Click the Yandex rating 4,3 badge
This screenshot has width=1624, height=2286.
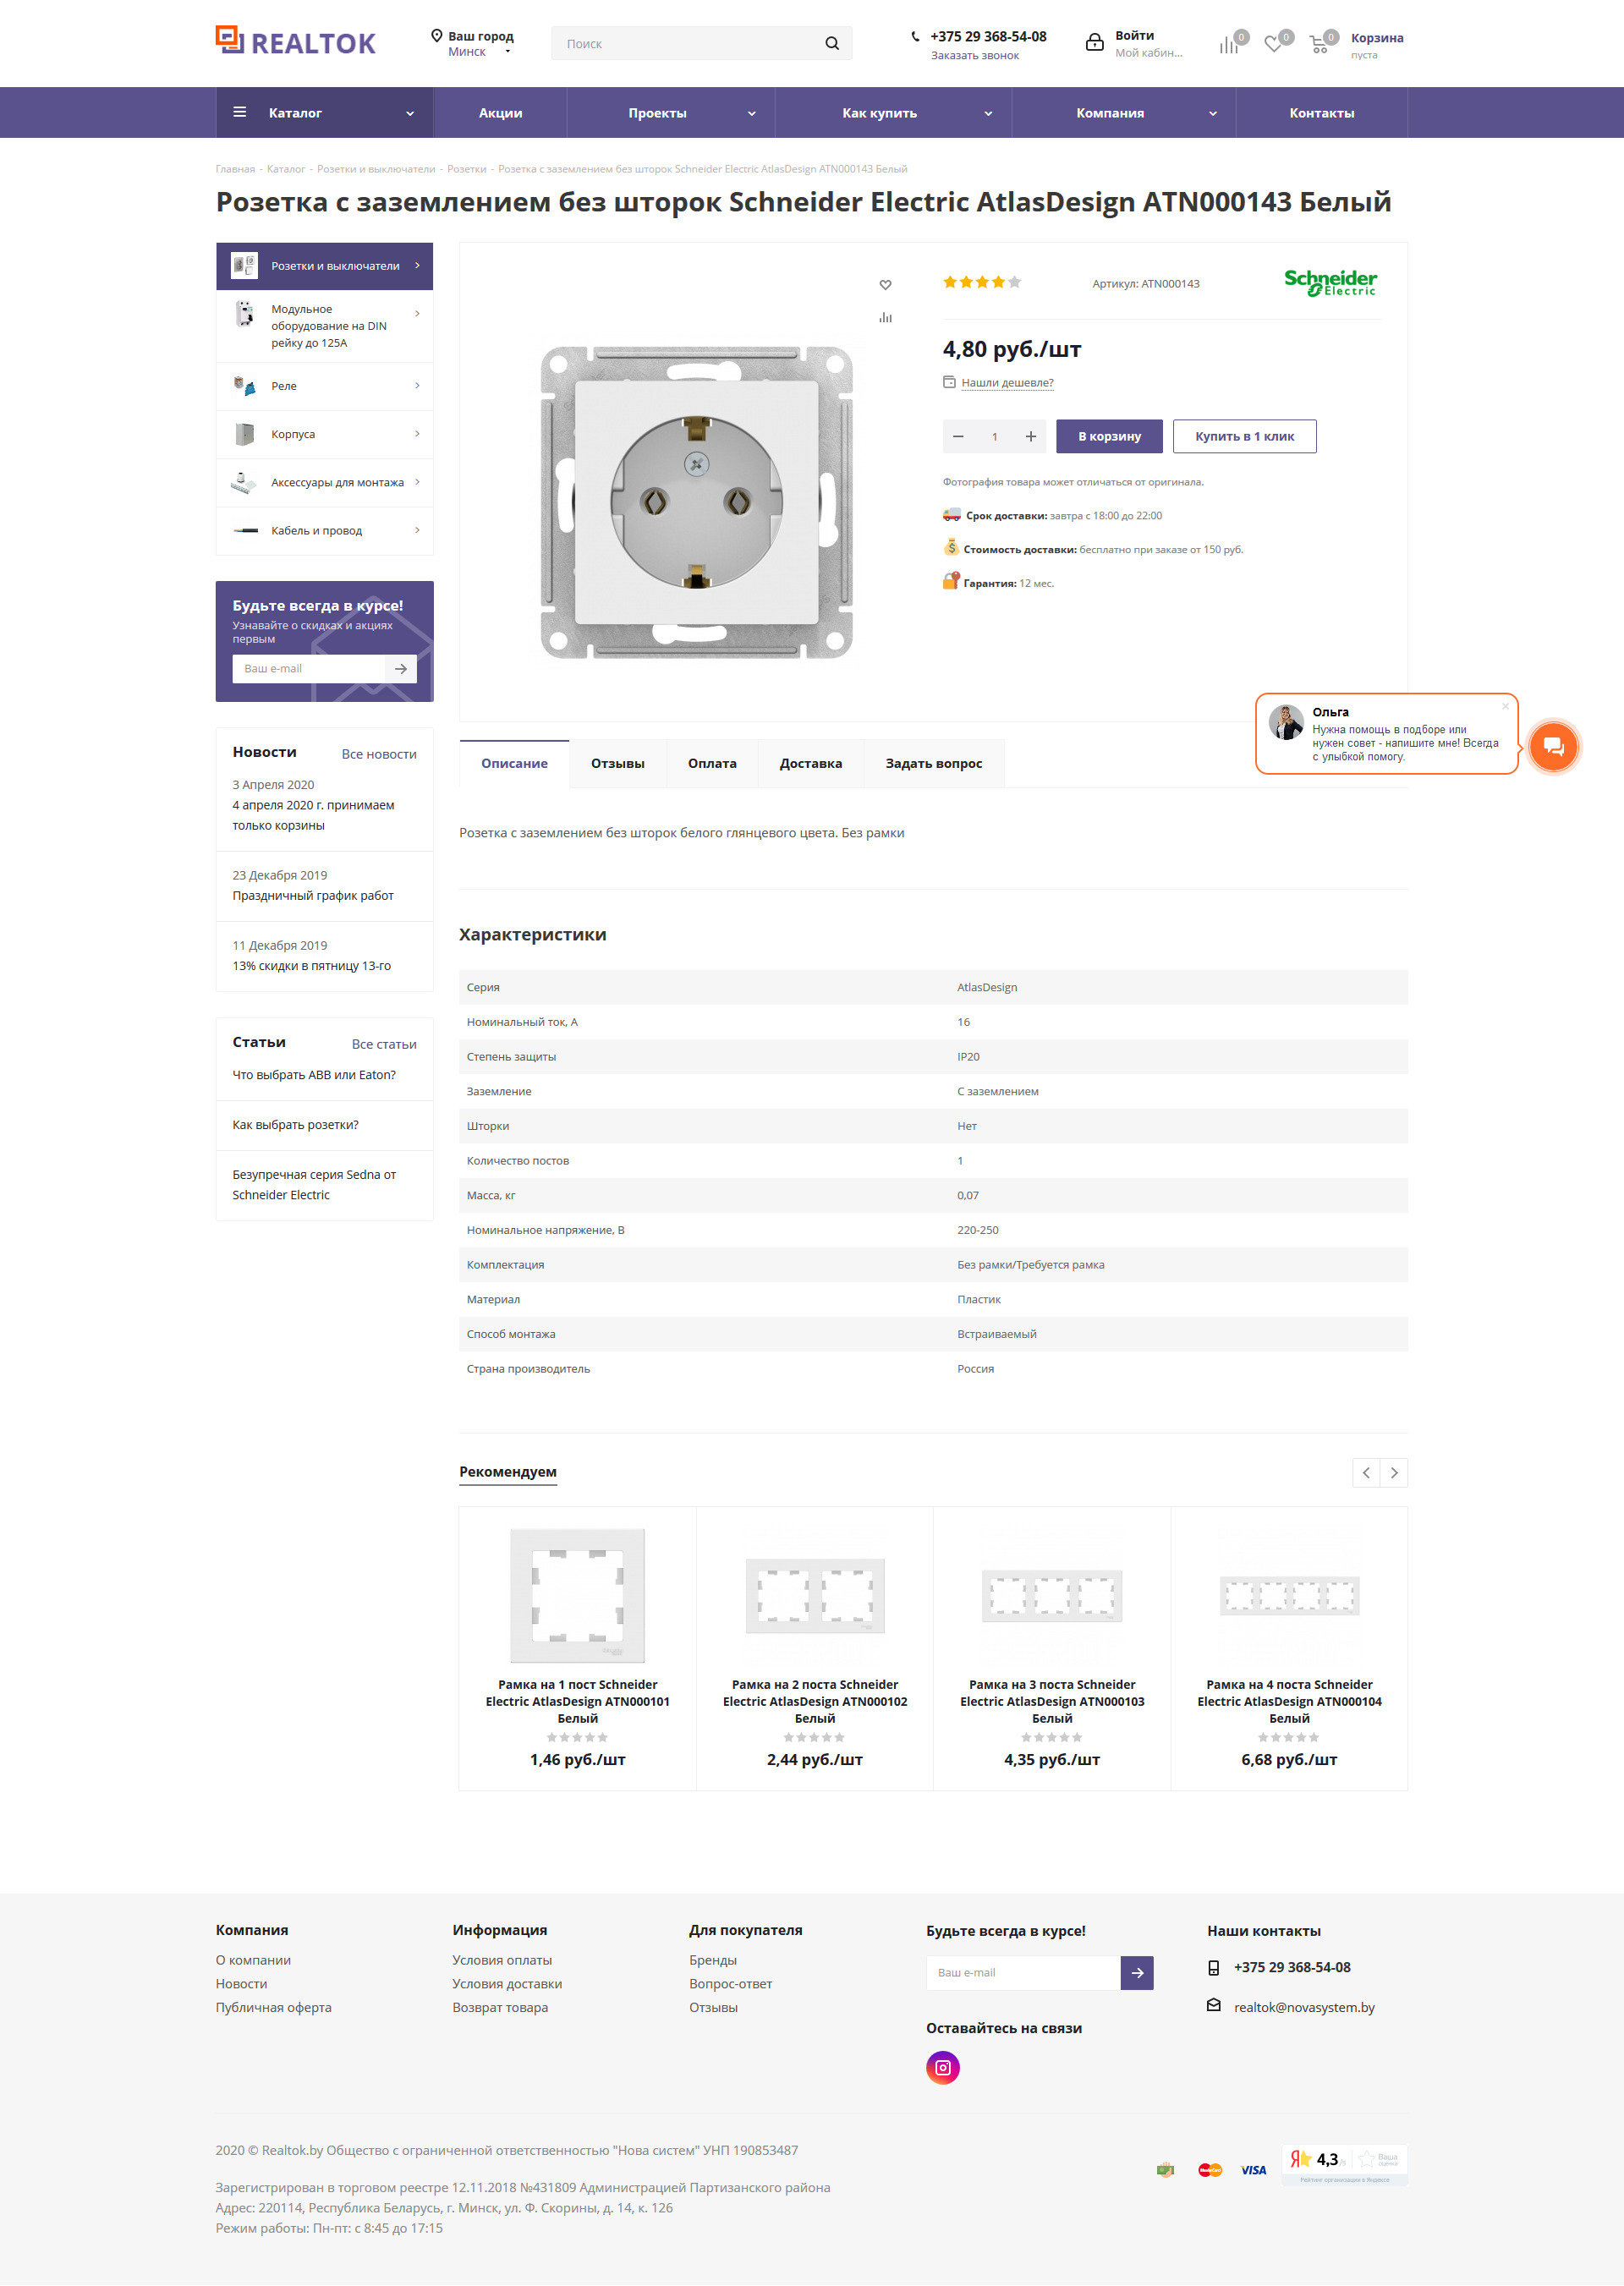pyautogui.click(x=1344, y=2164)
